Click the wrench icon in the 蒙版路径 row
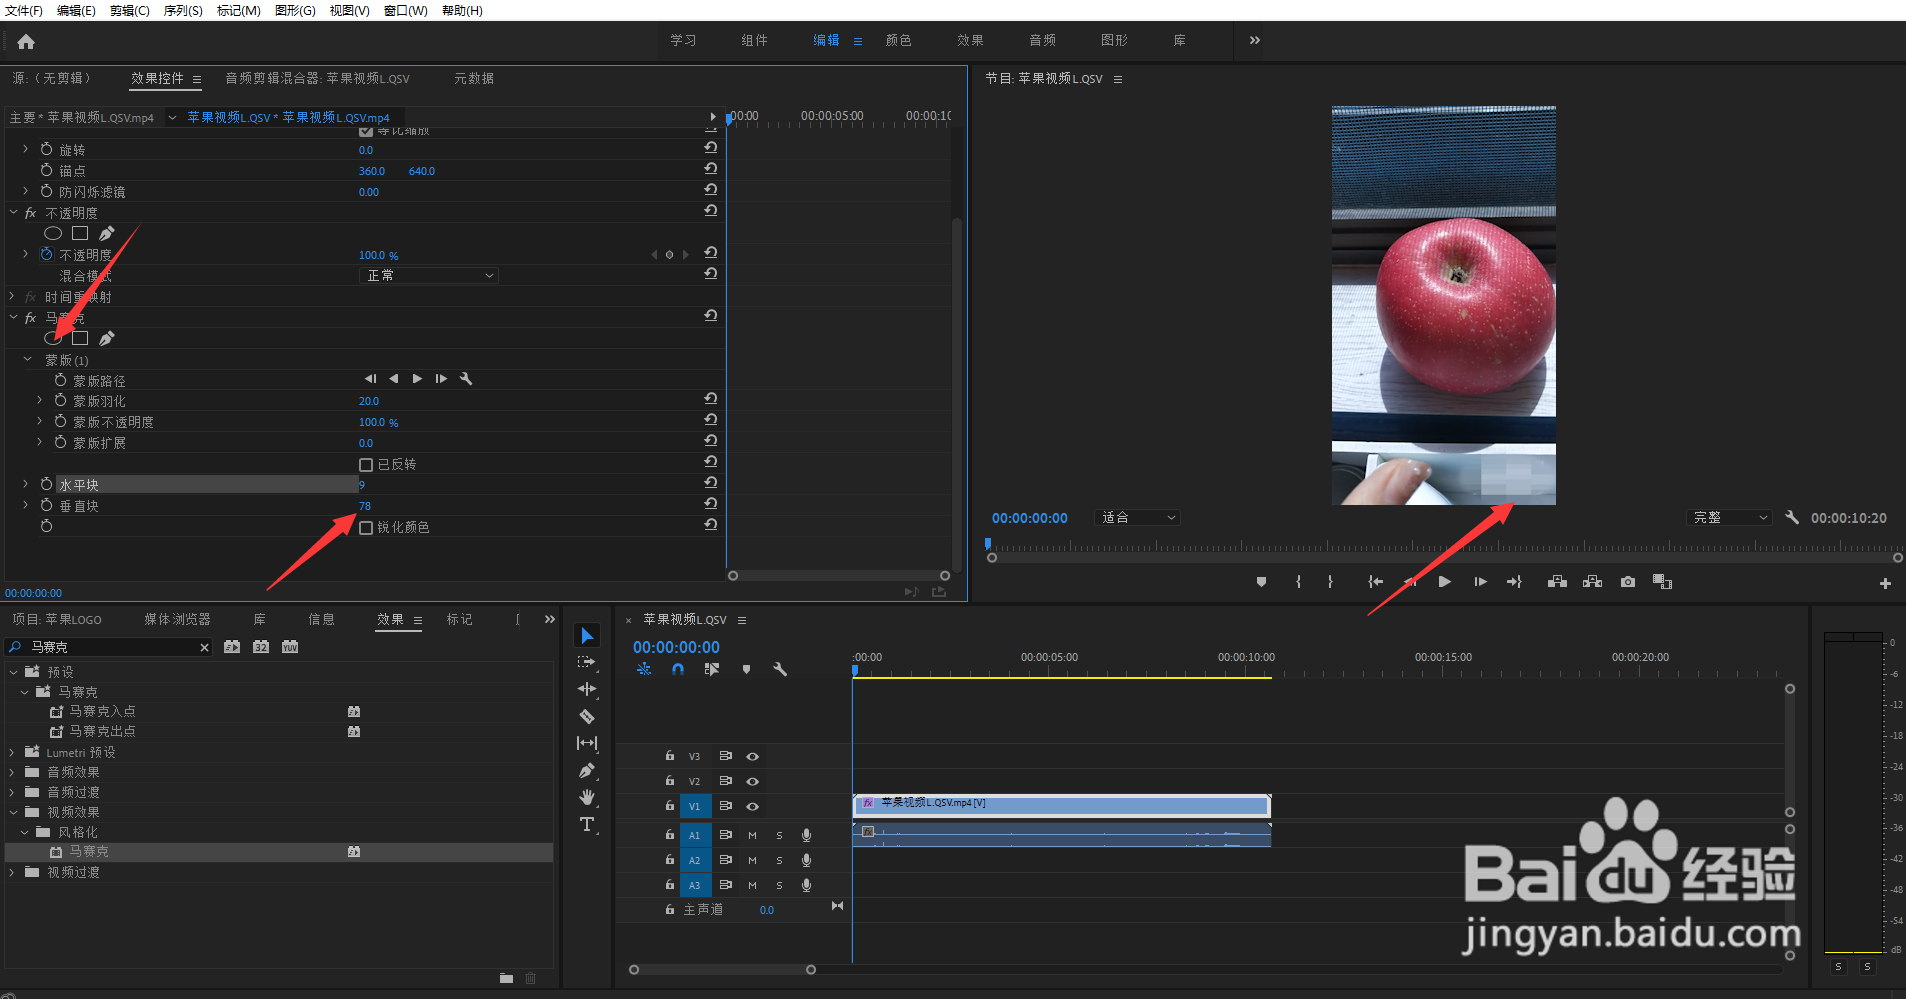Viewport: 1906px width, 999px height. [466, 379]
